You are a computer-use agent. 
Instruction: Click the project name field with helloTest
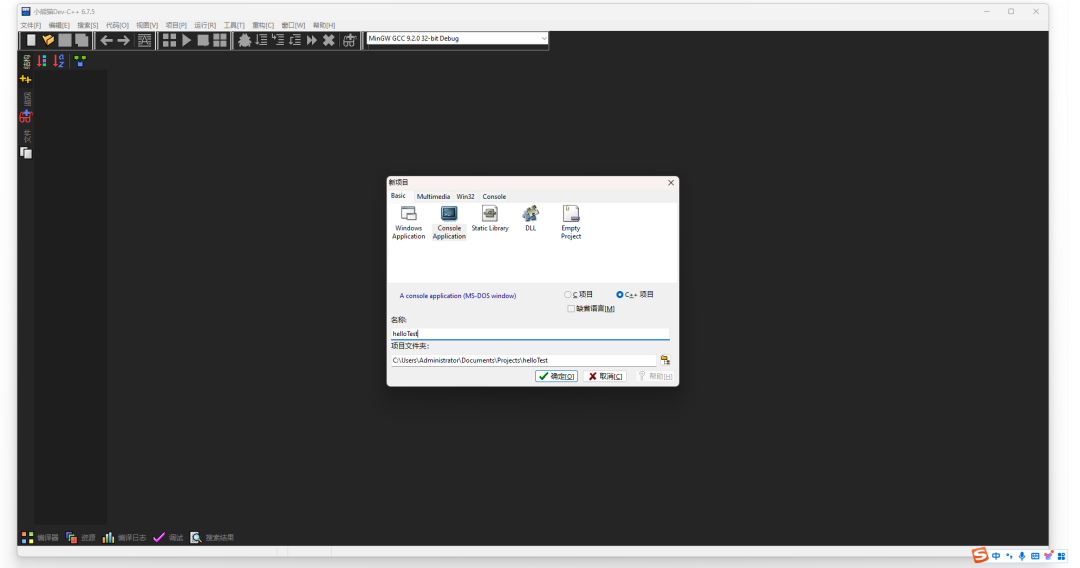coord(530,334)
